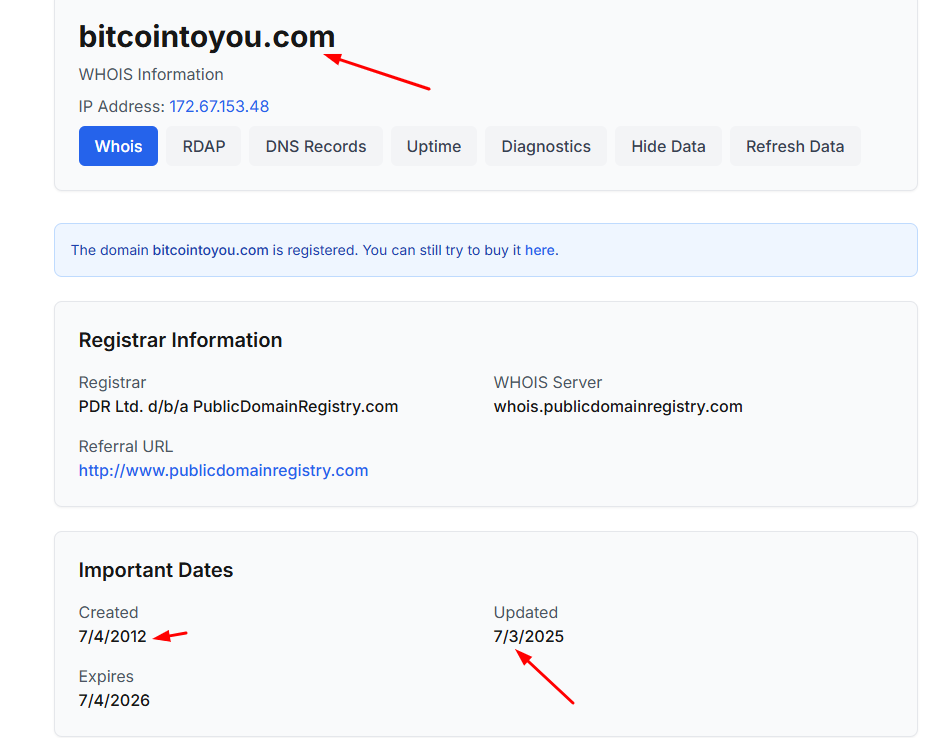The image size is (926, 738).
Task: Select the Whois tab
Action: tap(118, 146)
